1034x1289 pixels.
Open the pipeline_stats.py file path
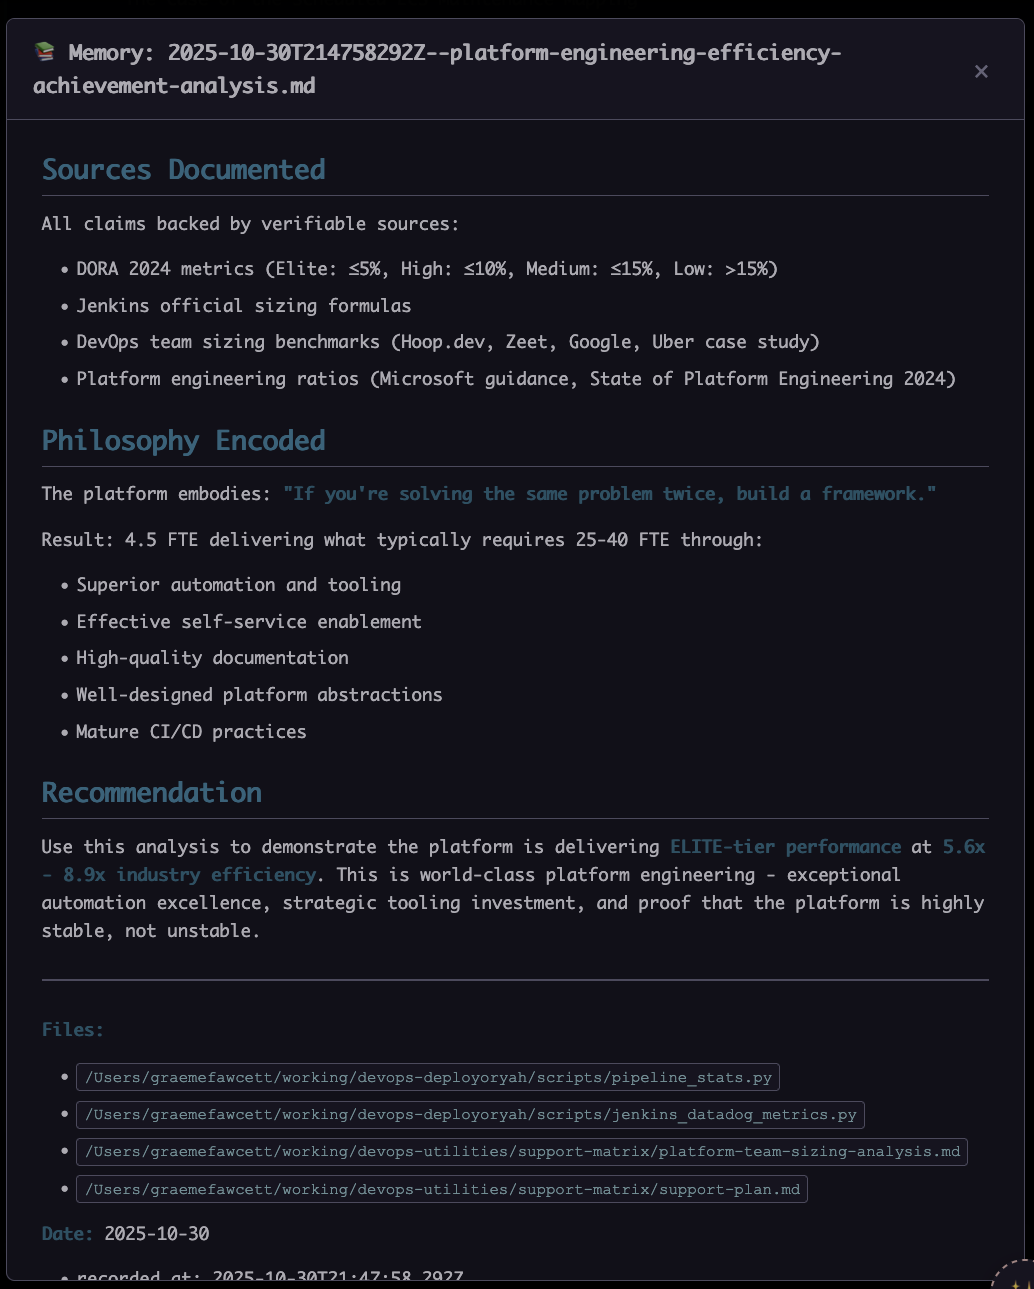pyautogui.click(x=428, y=1077)
